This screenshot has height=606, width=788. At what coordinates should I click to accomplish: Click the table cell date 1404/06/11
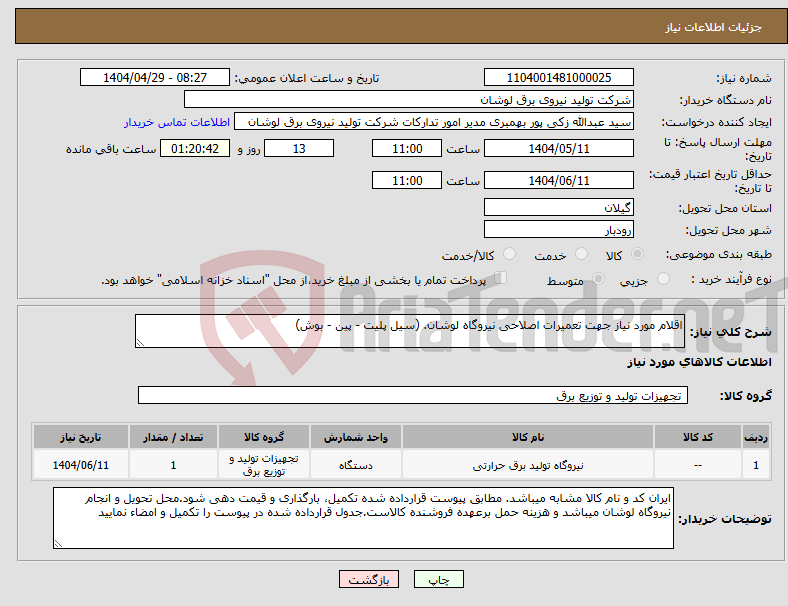point(80,465)
